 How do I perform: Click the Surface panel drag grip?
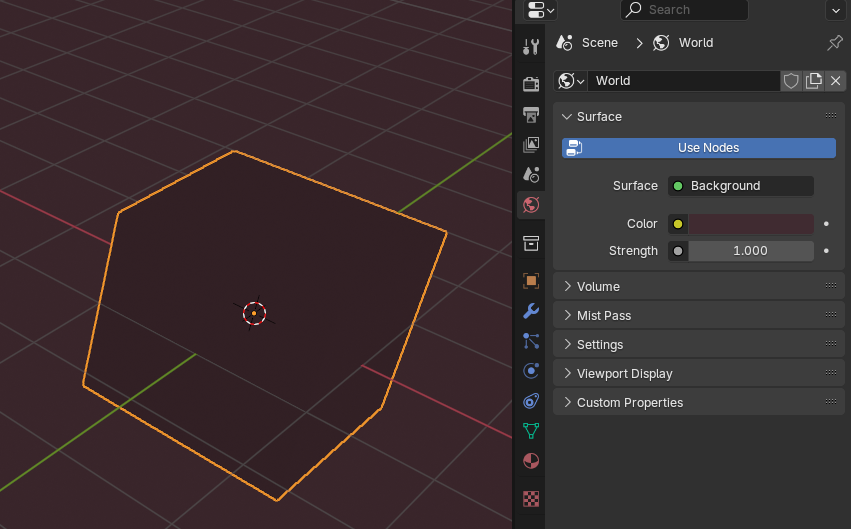click(830, 115)
